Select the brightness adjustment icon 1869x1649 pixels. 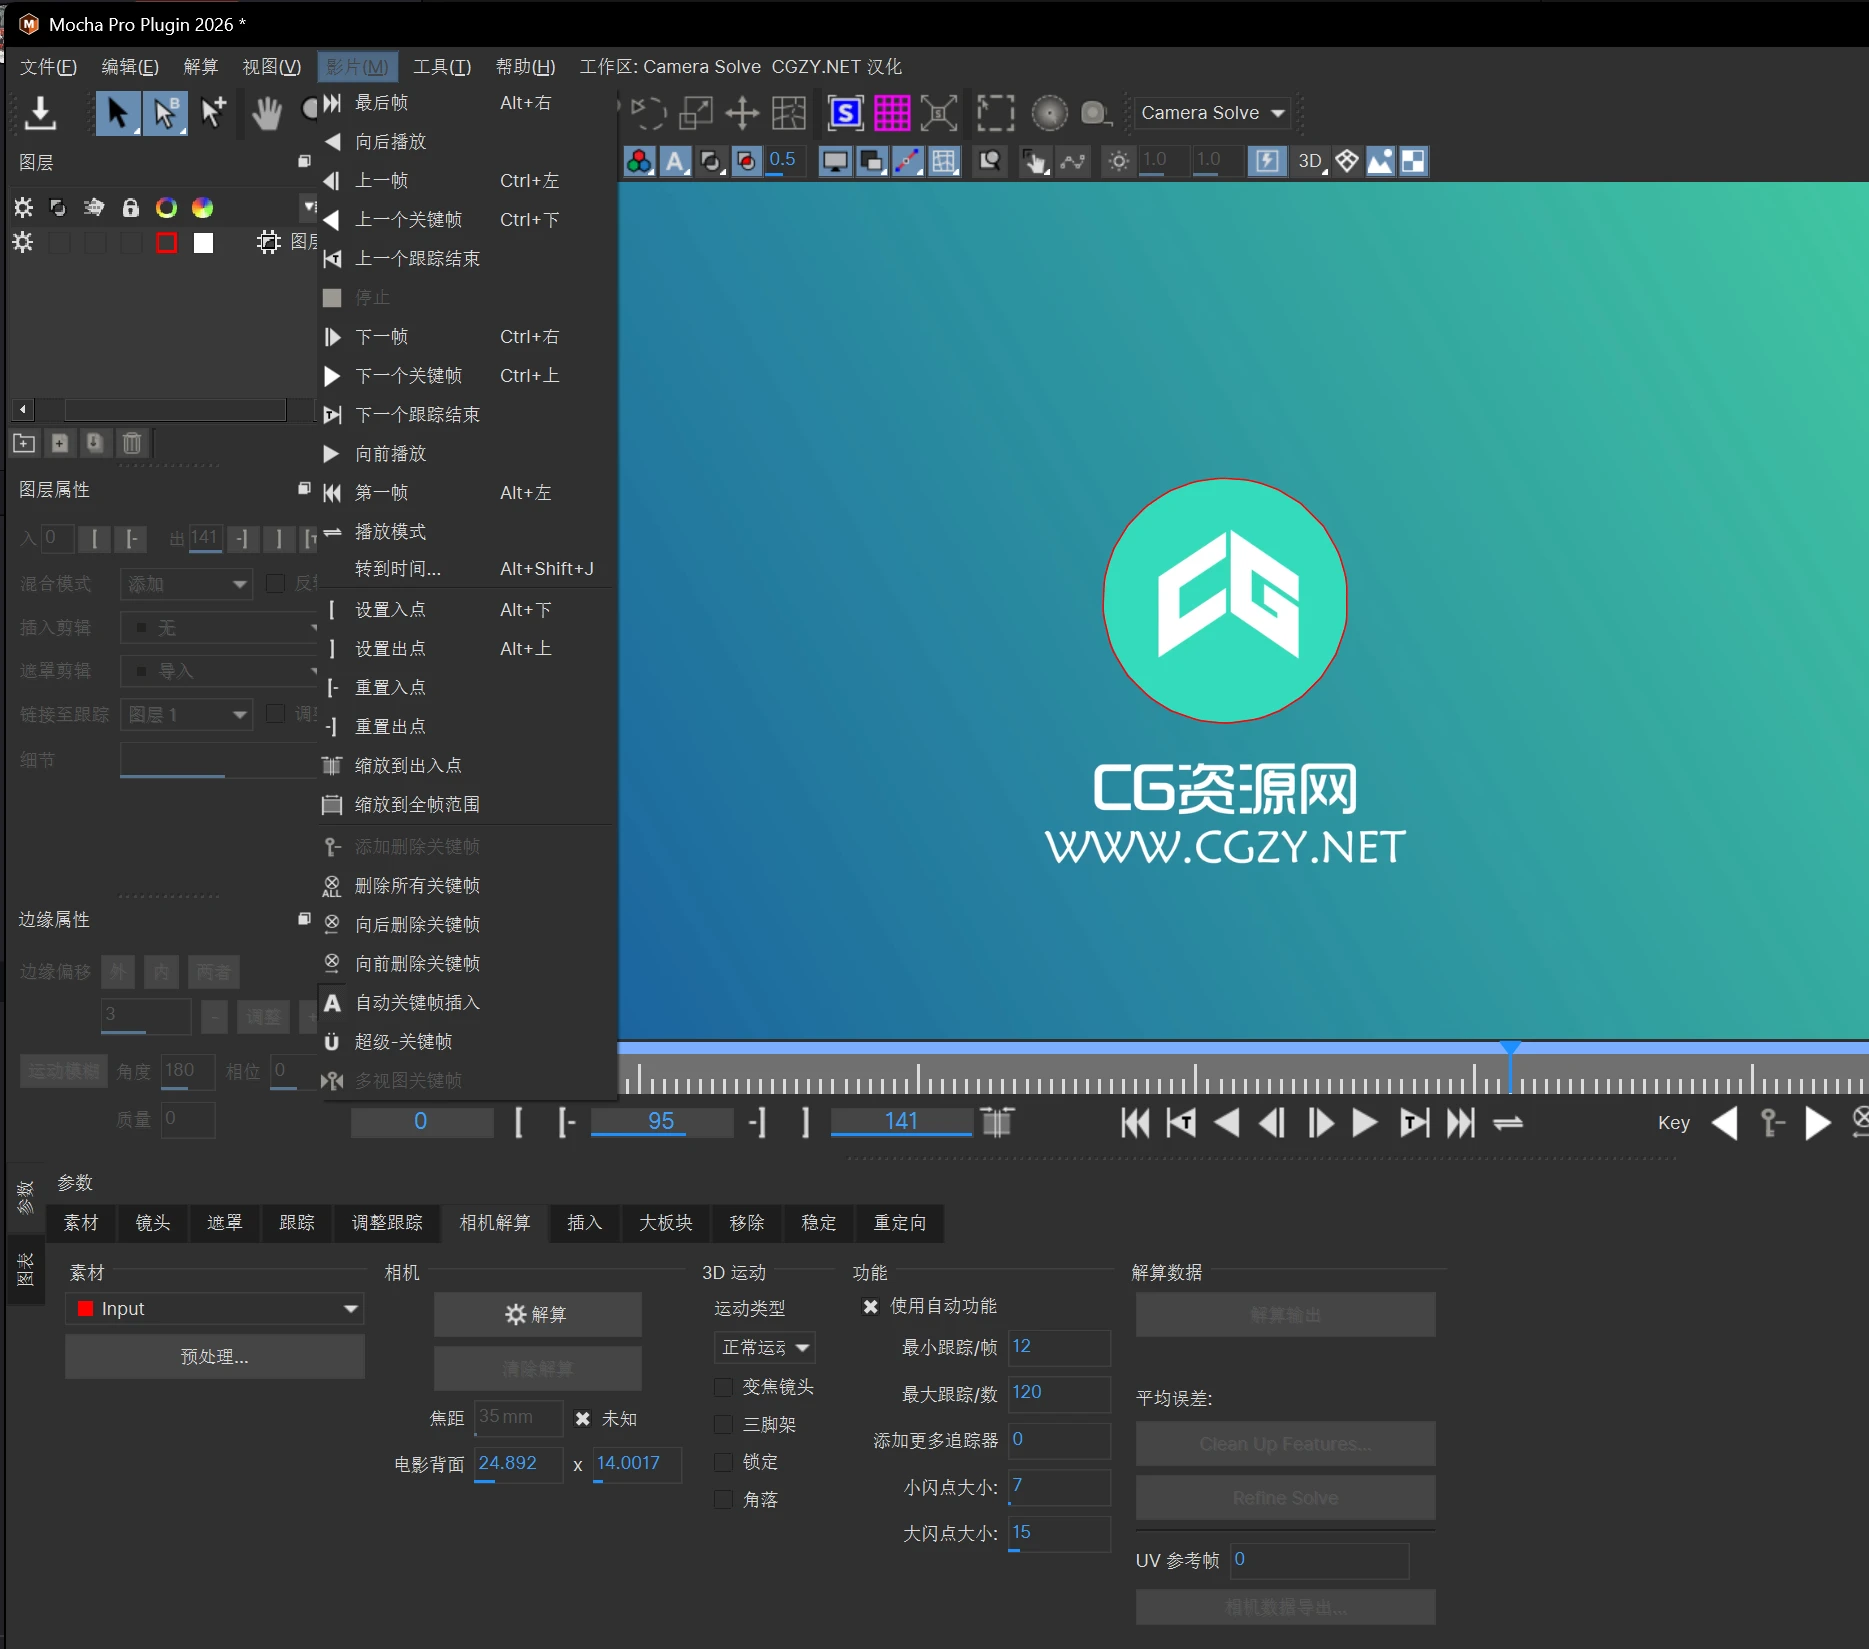[1117, 160]
